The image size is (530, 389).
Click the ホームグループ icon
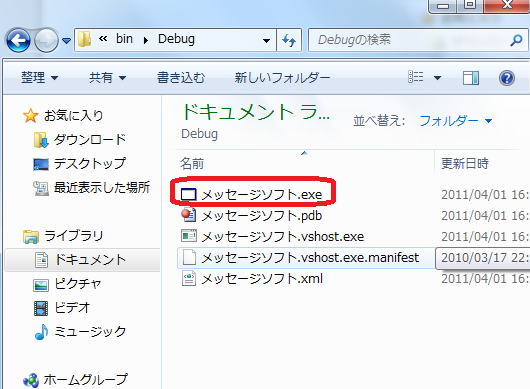(x=31, y=381)
